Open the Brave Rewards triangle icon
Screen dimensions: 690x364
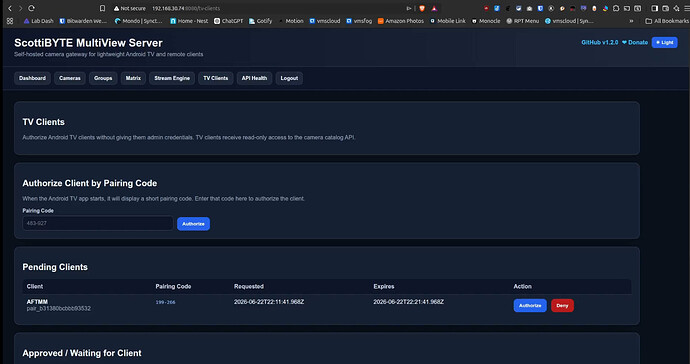coord(434,8)
